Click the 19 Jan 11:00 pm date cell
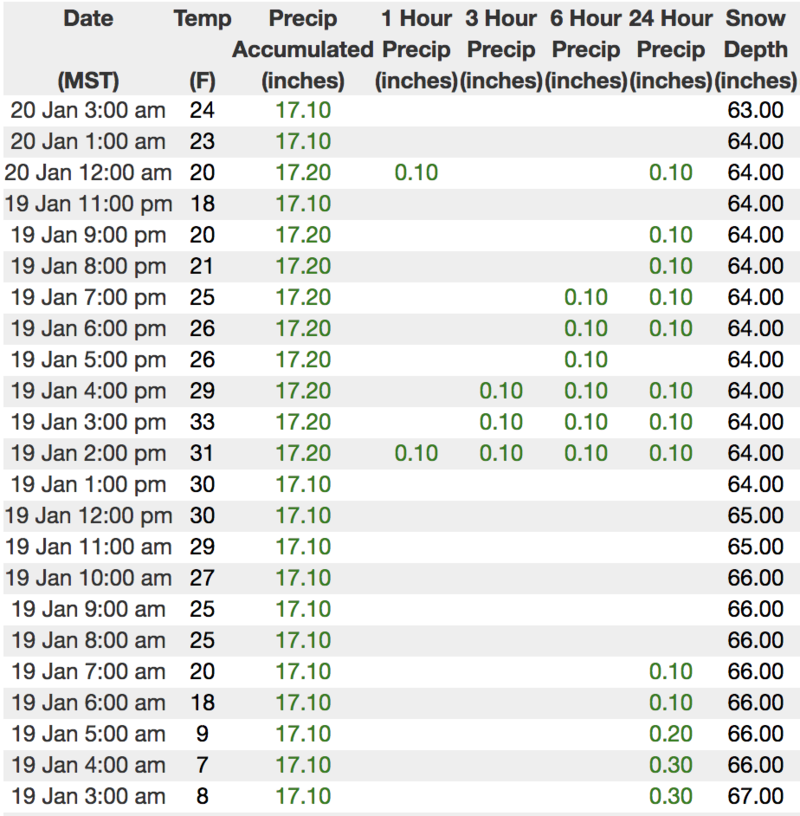Viewport: 800px width, 816px height. (87, 203)
